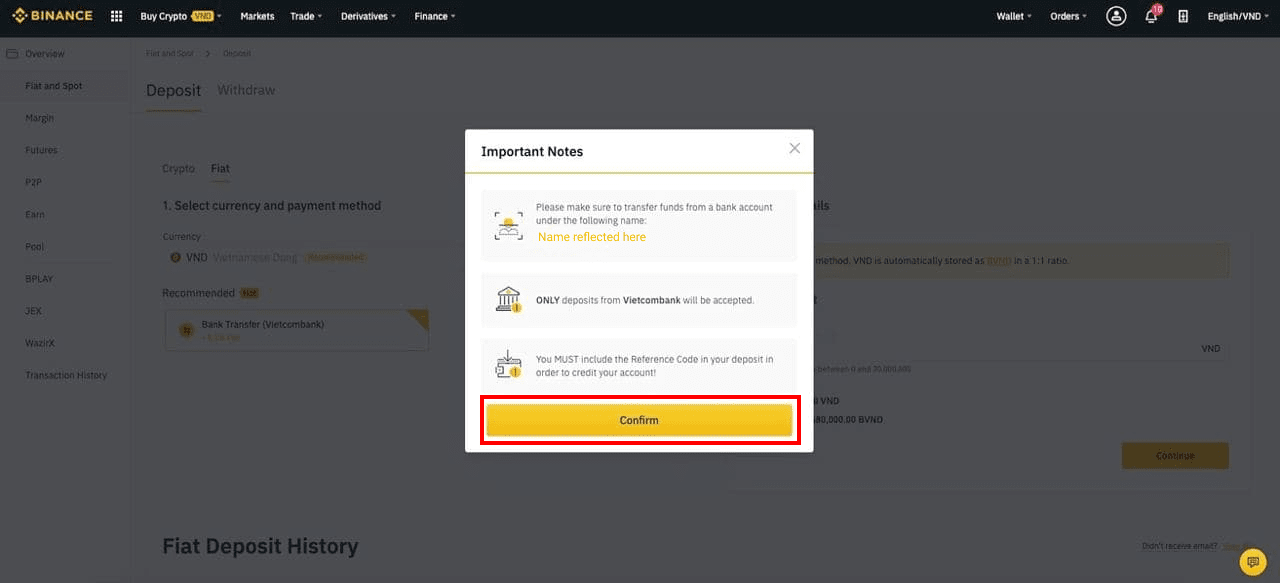Click the BVND link in notice
Screen dimensions: 1280x583
[999, 261]
